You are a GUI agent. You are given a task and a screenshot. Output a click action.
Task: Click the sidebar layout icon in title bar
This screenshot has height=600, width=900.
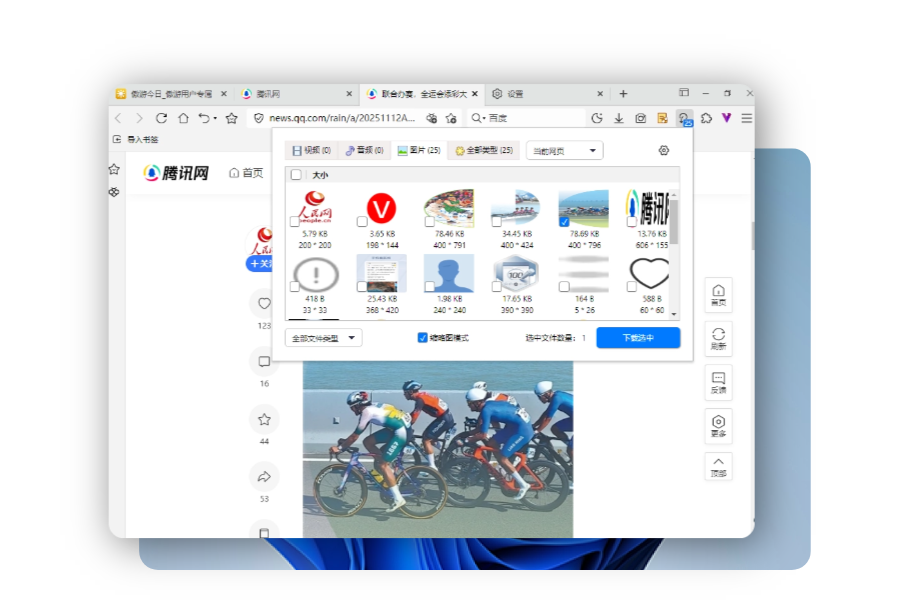[684, 92]
